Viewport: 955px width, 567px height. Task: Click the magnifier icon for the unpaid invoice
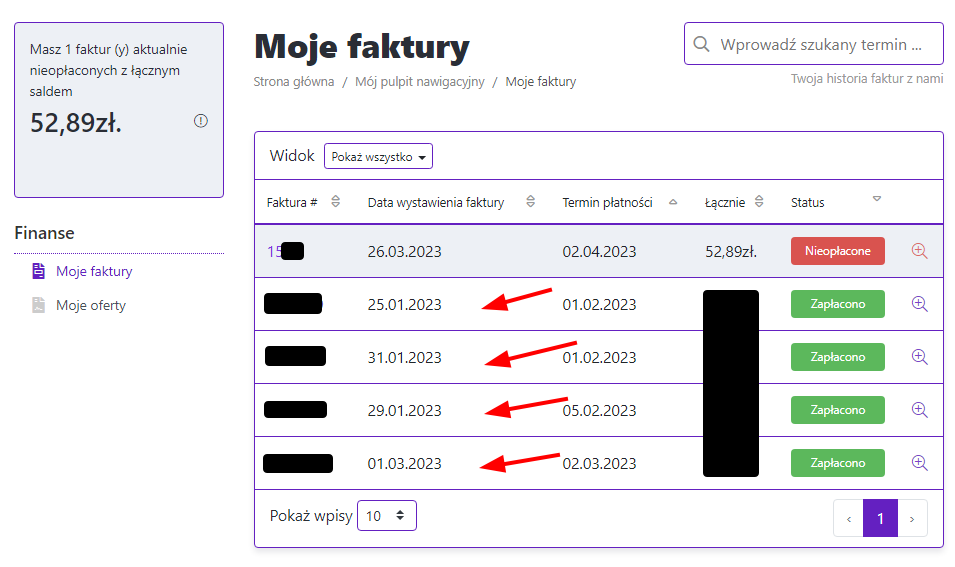click(x=920, y=251)
